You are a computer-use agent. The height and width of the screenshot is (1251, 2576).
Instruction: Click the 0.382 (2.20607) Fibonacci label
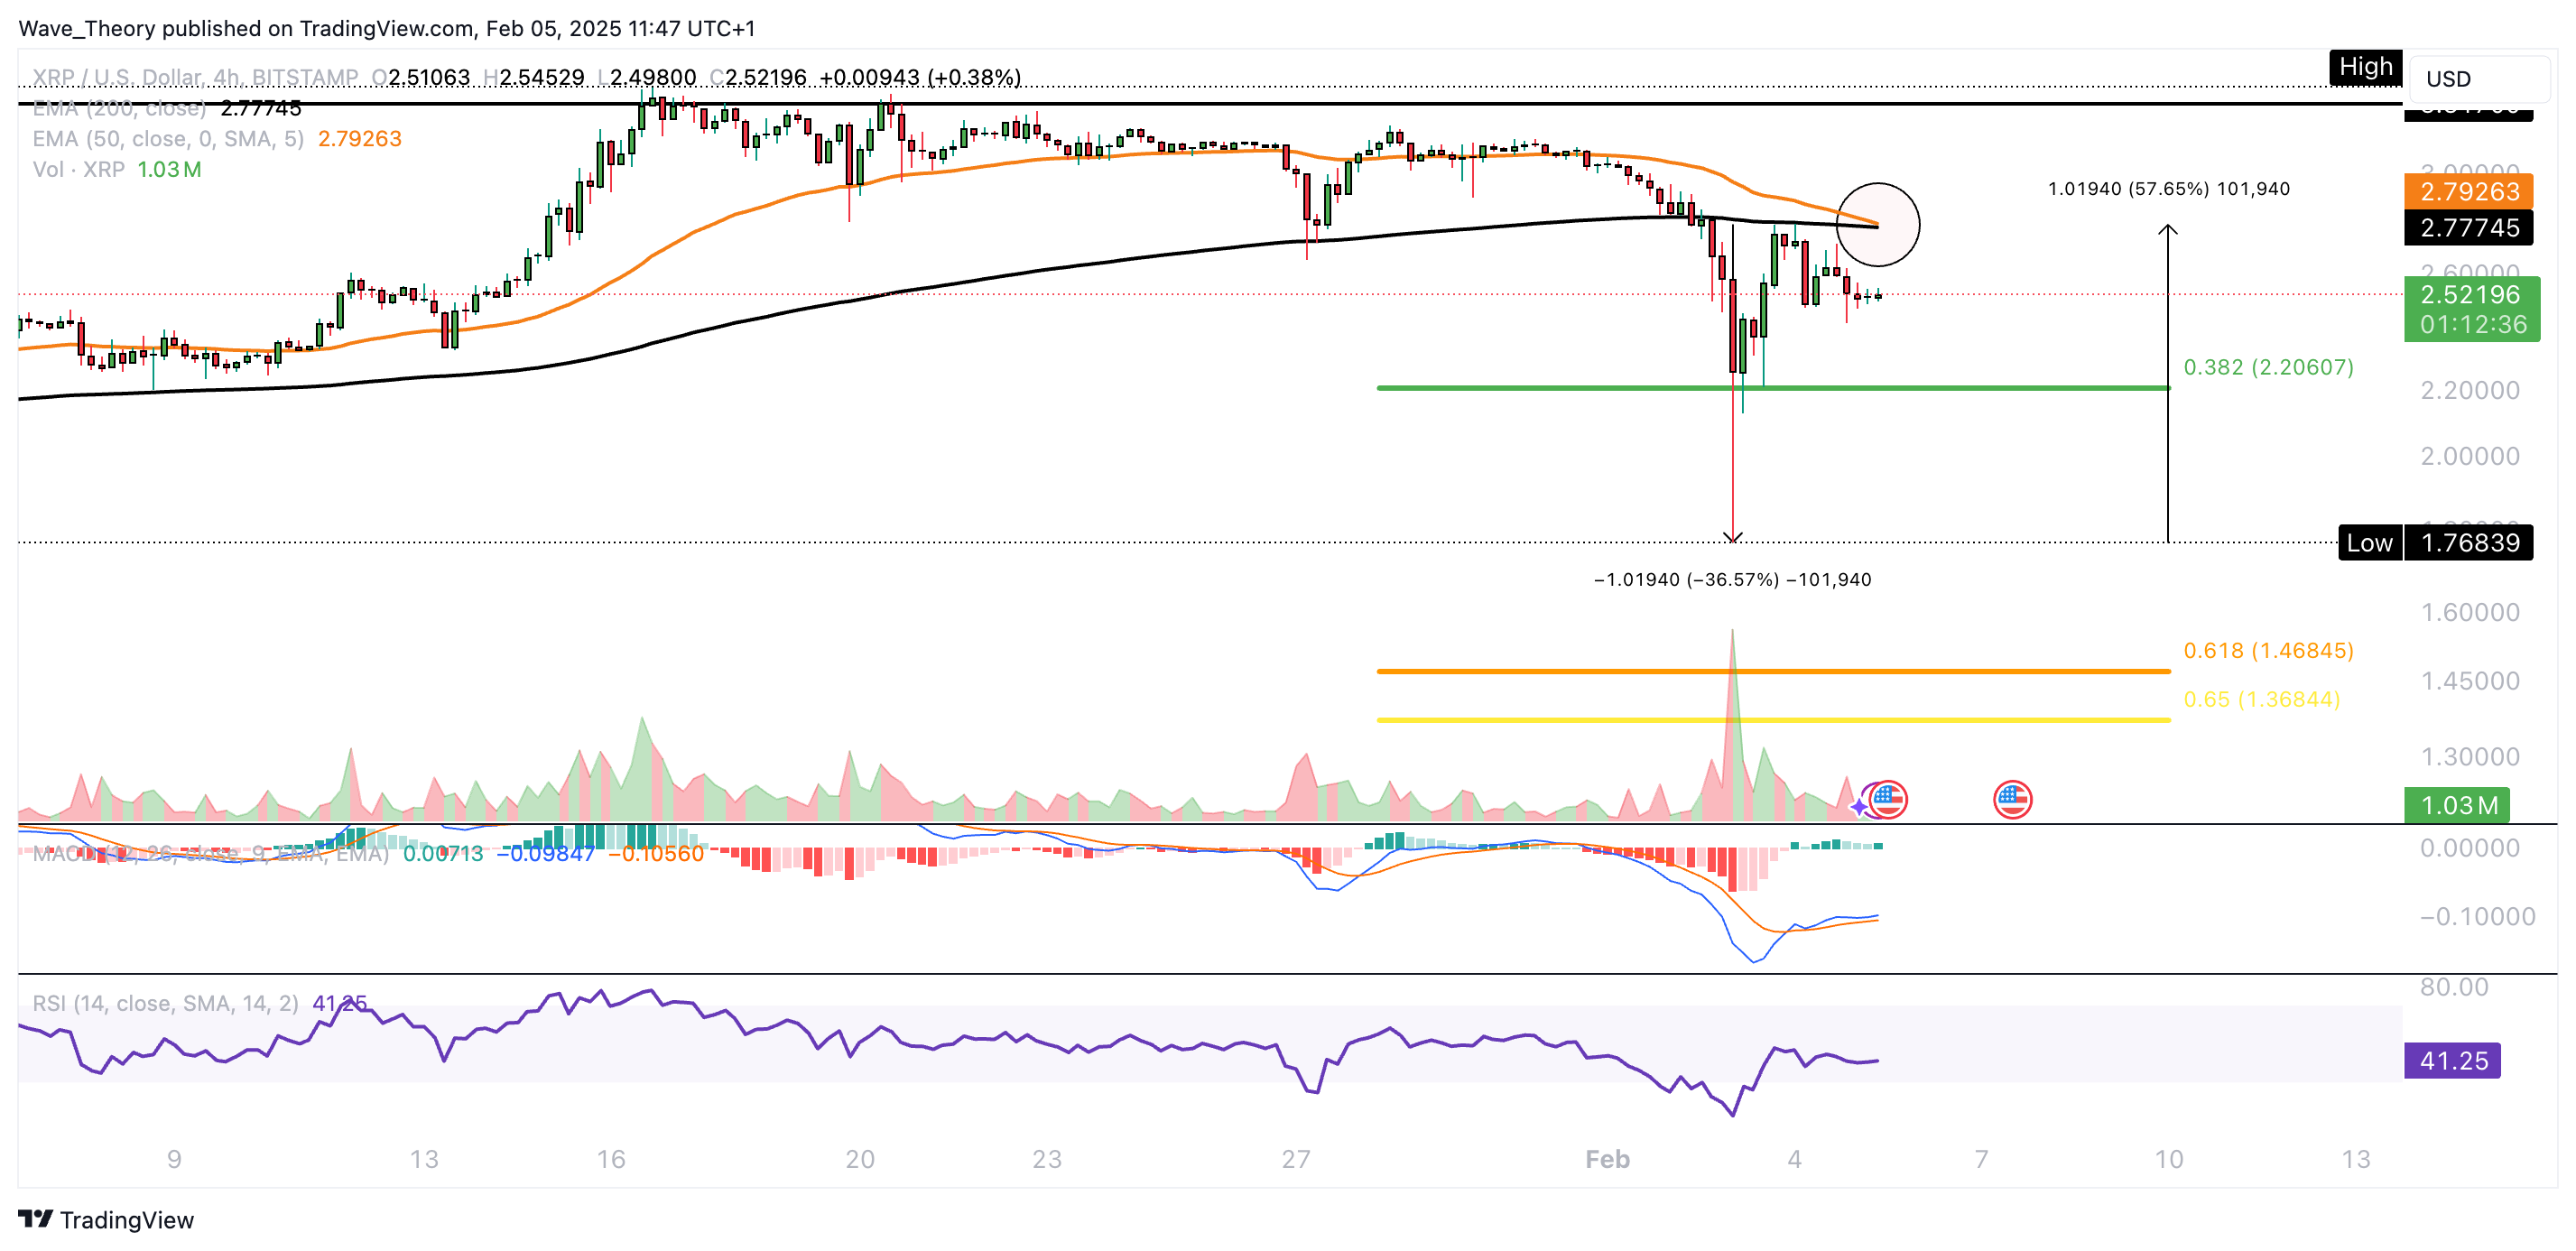coord(2268,367)
